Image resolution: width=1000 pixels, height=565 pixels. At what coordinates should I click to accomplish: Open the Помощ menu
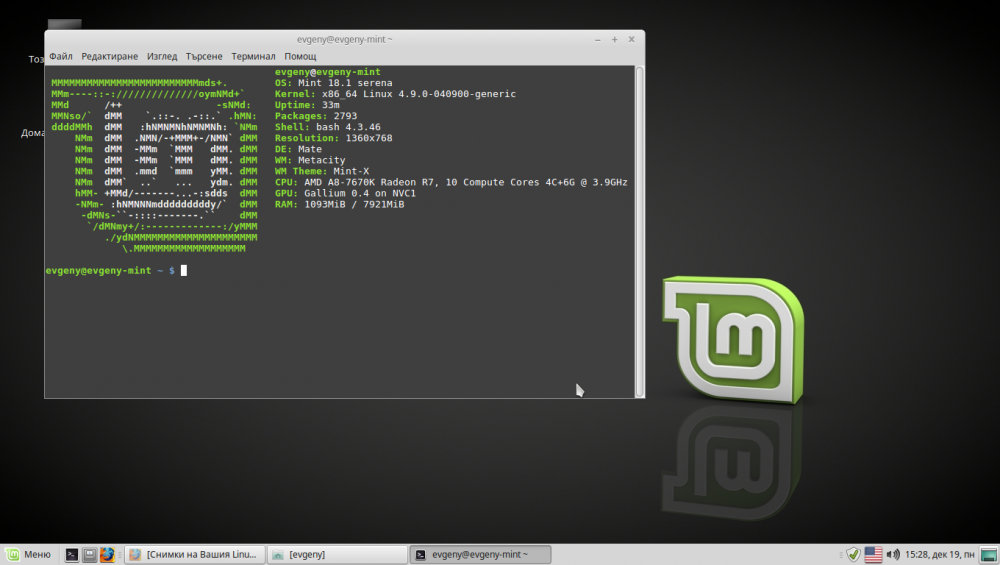coord(300,56)
